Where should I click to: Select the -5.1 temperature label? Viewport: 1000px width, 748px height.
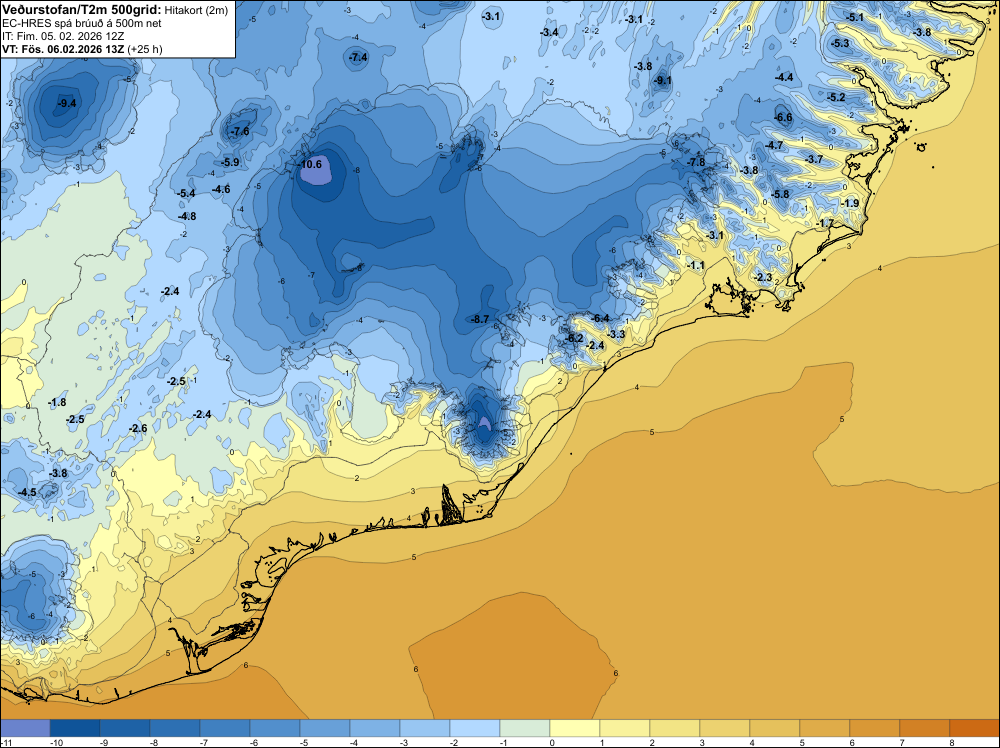(855, 18)
